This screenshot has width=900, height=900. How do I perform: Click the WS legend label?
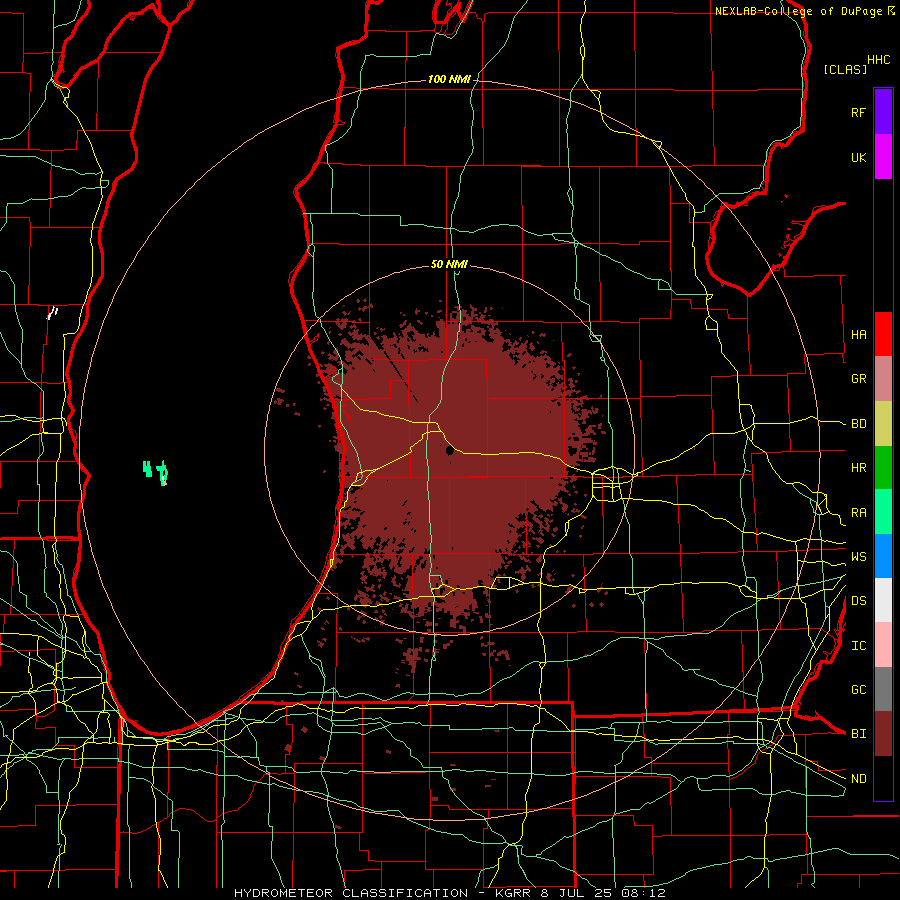point(858,557)
